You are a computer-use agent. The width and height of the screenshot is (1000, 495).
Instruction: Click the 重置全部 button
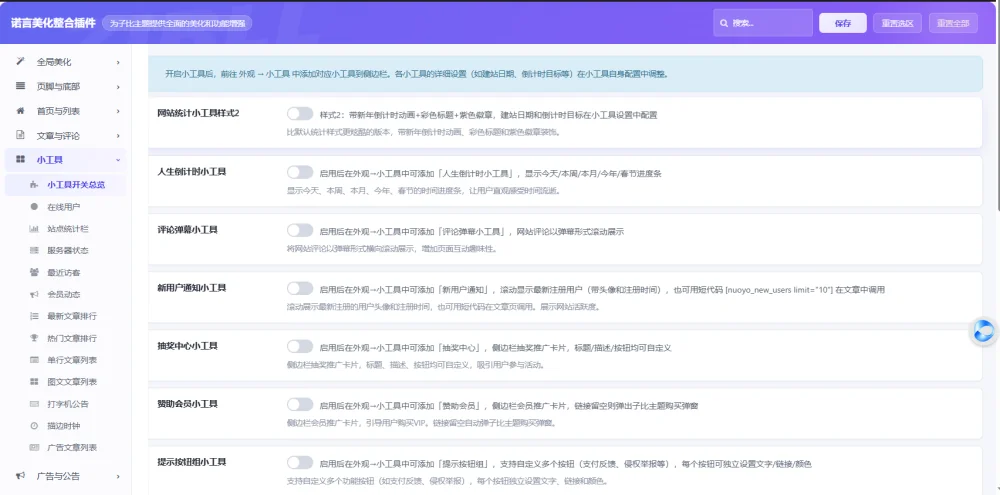pos(953,23)
